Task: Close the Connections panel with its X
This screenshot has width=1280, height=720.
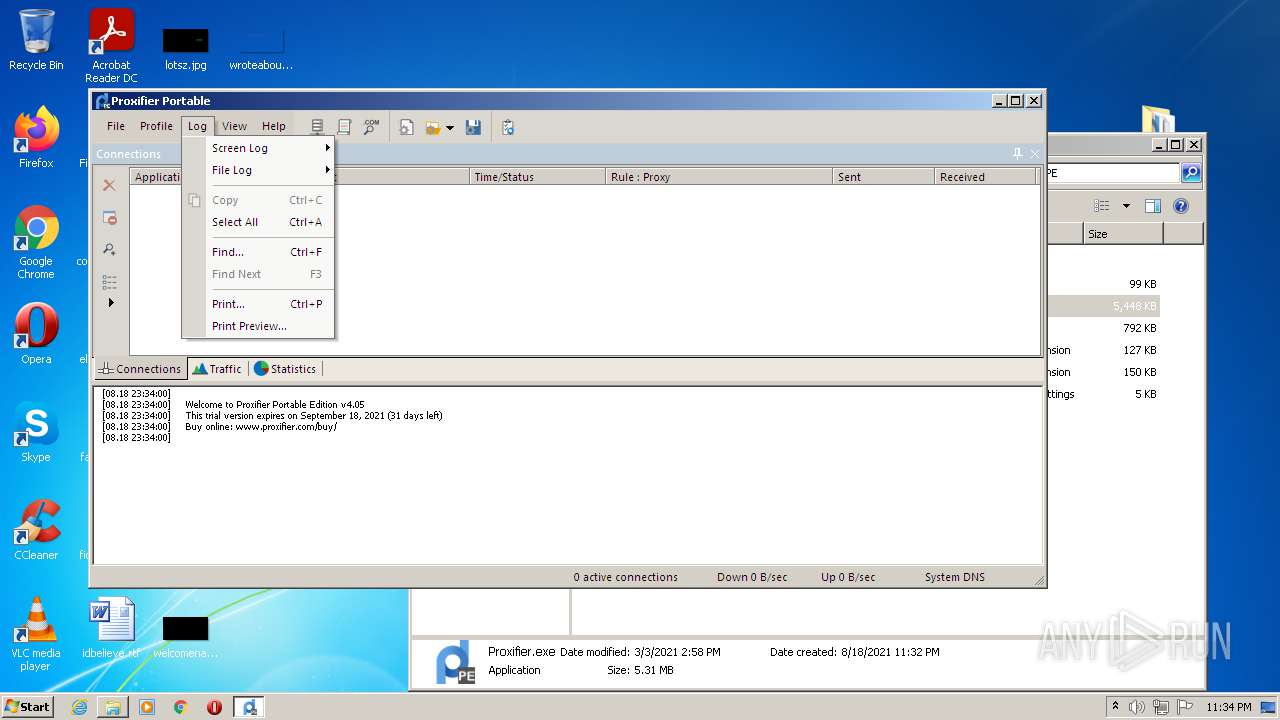Action: pos(1034,154)
